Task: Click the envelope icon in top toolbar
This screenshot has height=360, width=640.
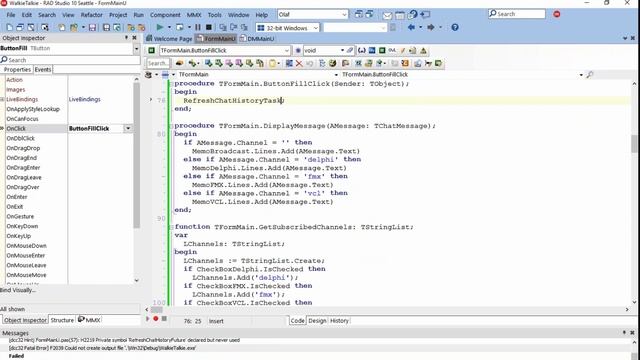Action: point(387,15)
